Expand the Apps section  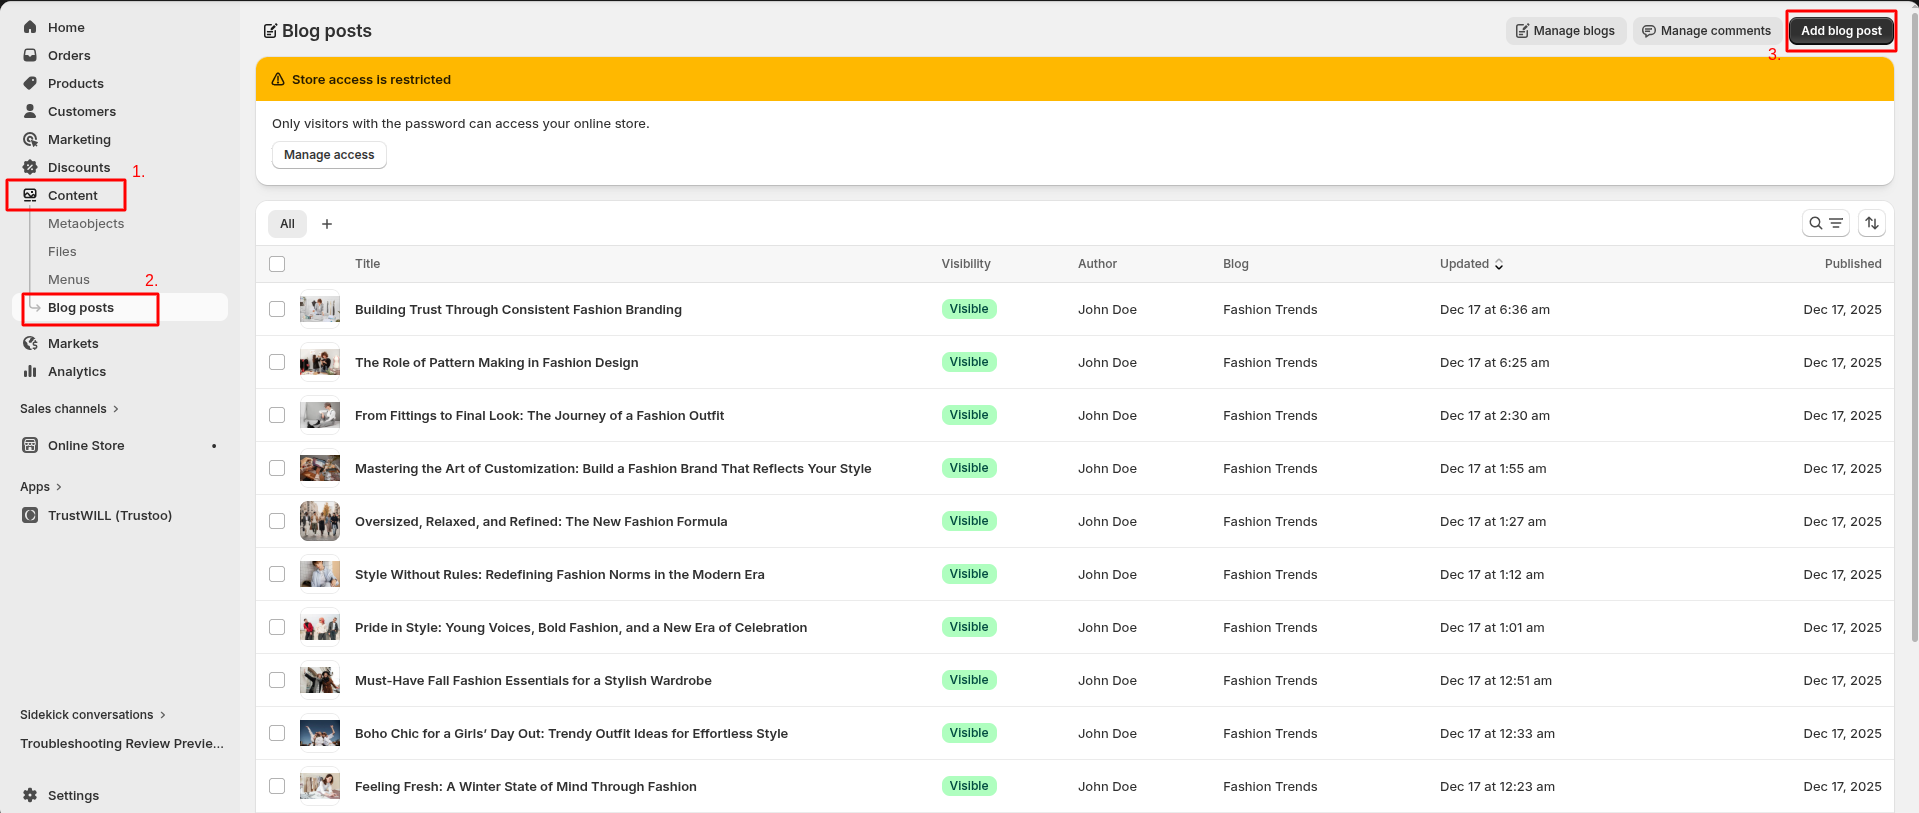(41, 487)
